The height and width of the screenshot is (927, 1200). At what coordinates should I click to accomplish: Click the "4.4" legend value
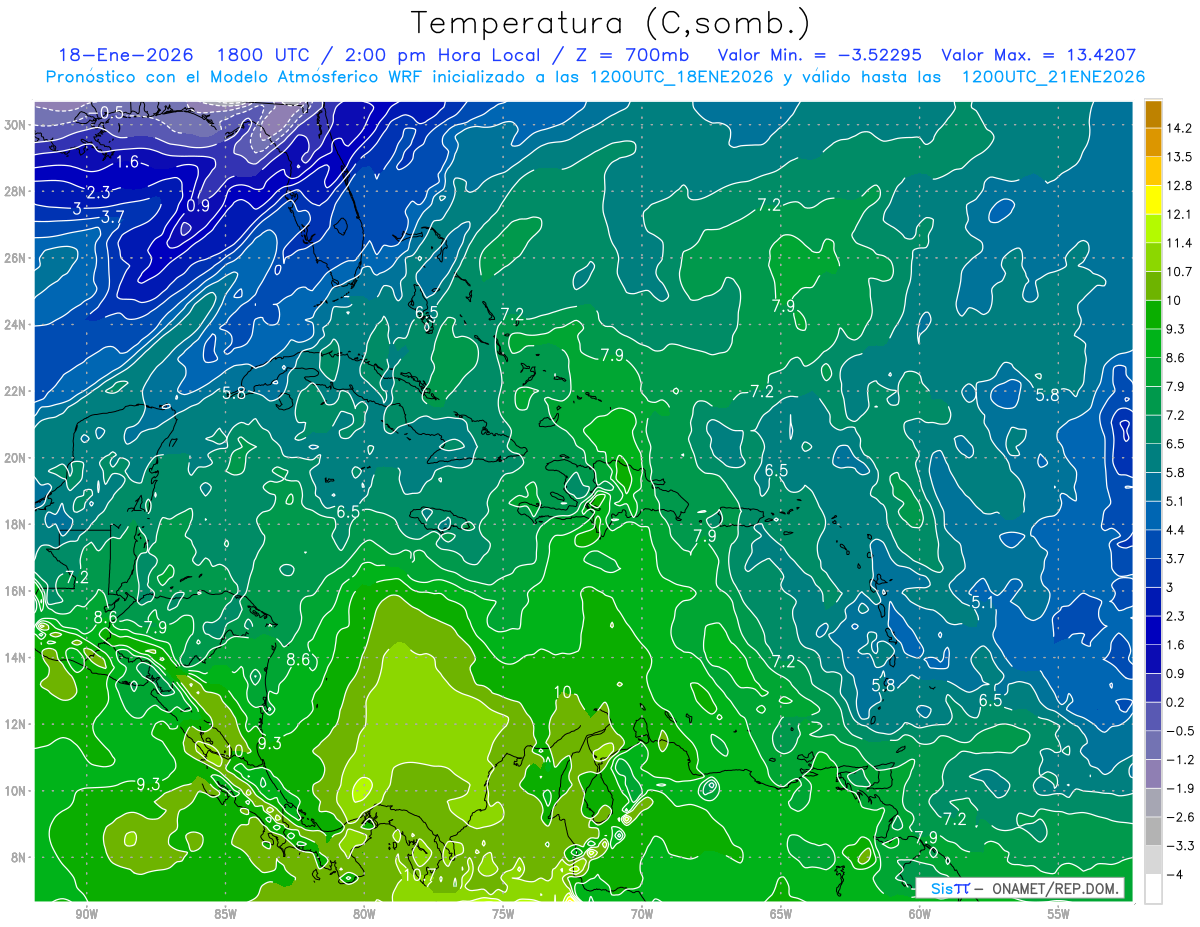1176,530
